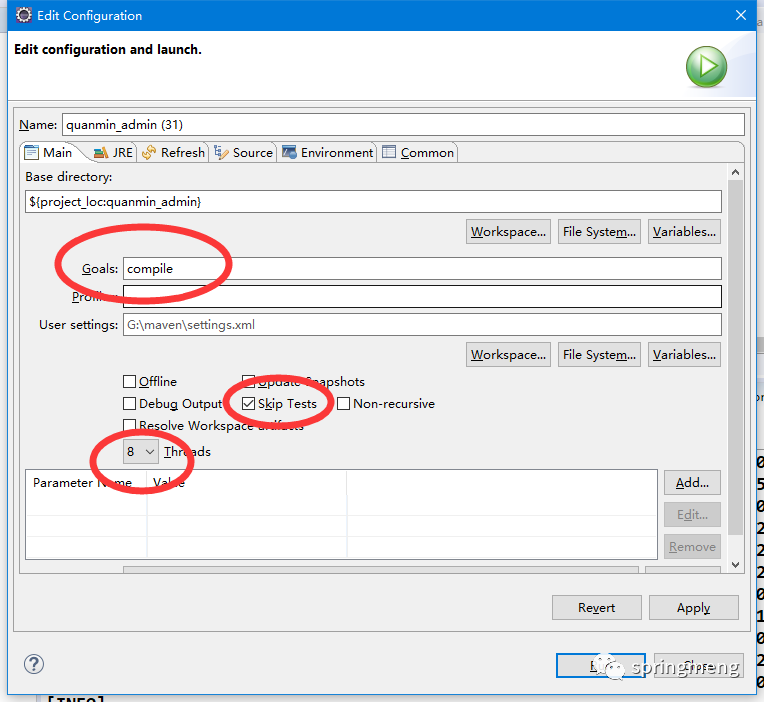Open the JRE tab
This screenshot has height=702, width=764.
(x=113, y=152)
